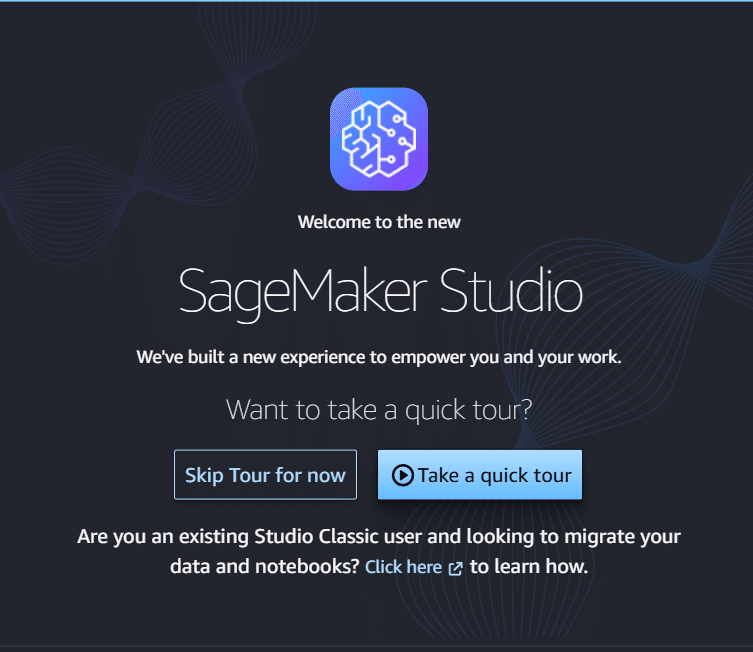Click the play icon inside the tour button
The image size is (753, 652).
402,475
